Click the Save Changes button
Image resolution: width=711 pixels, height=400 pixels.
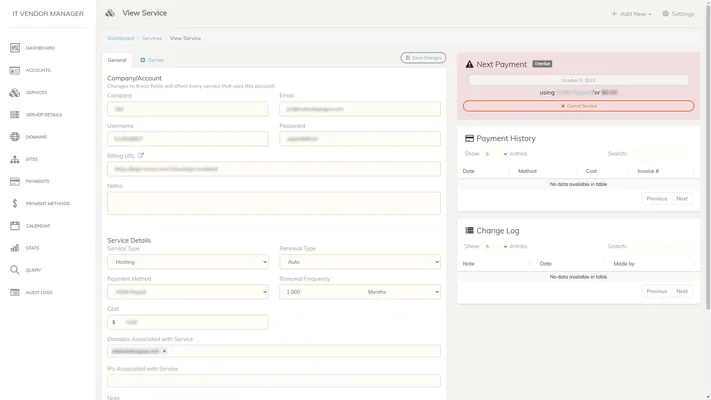click(x=423, y=58)
